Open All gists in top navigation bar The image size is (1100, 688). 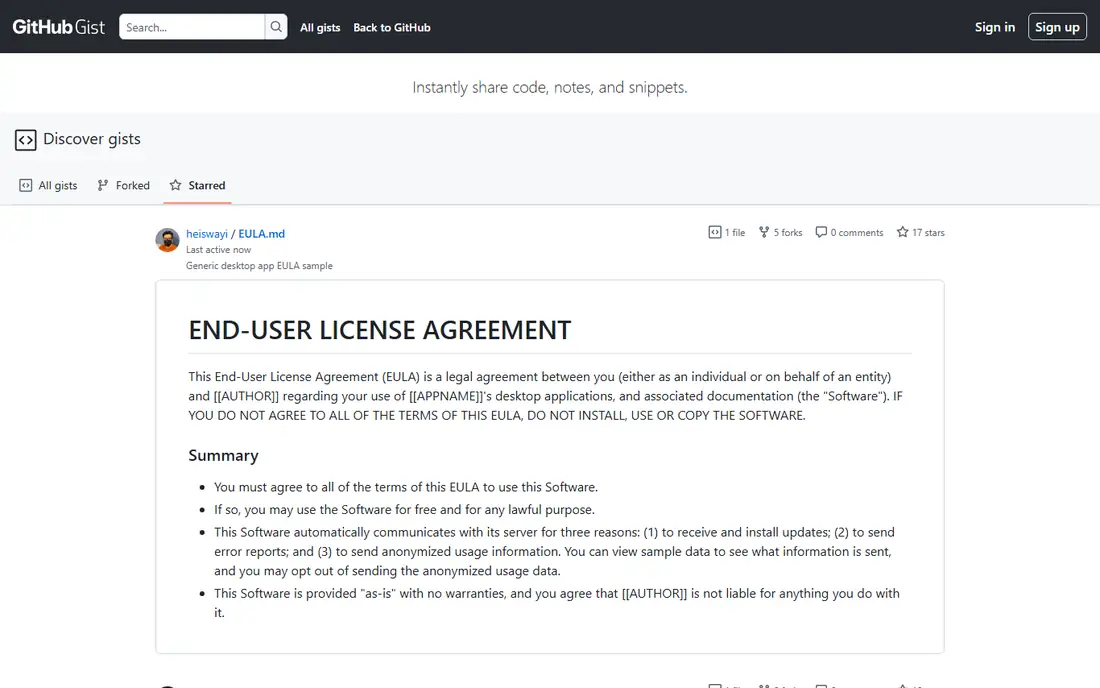point(320,27)
